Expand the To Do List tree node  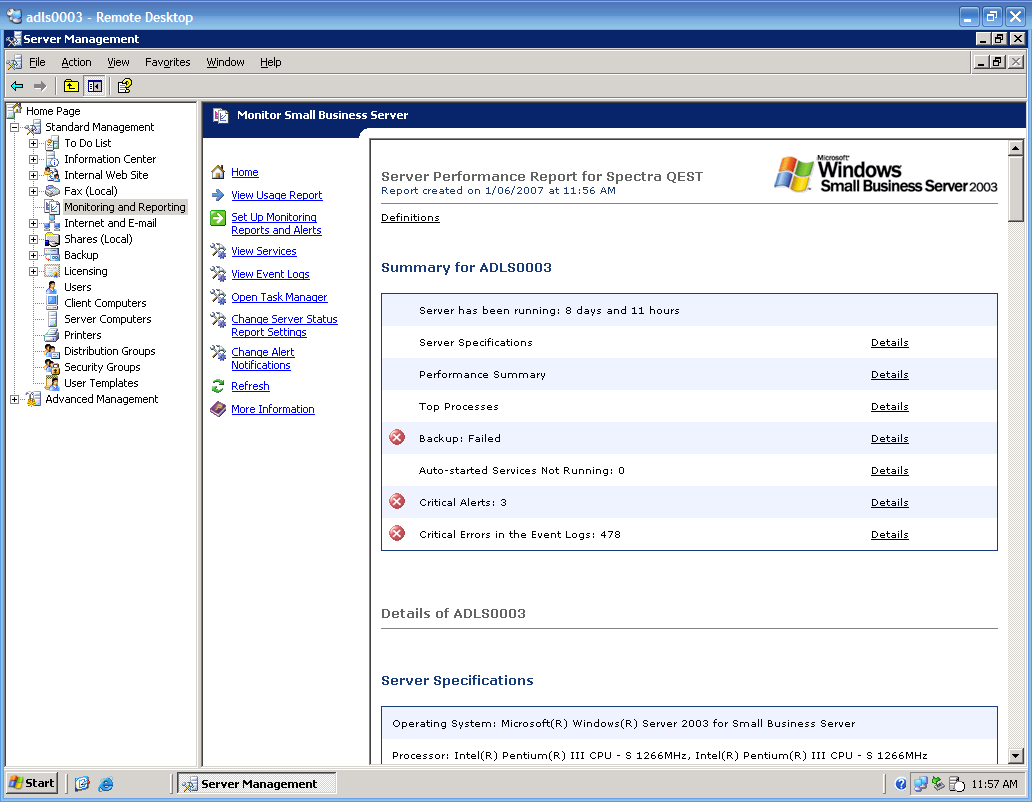click(x=34, y=143)
